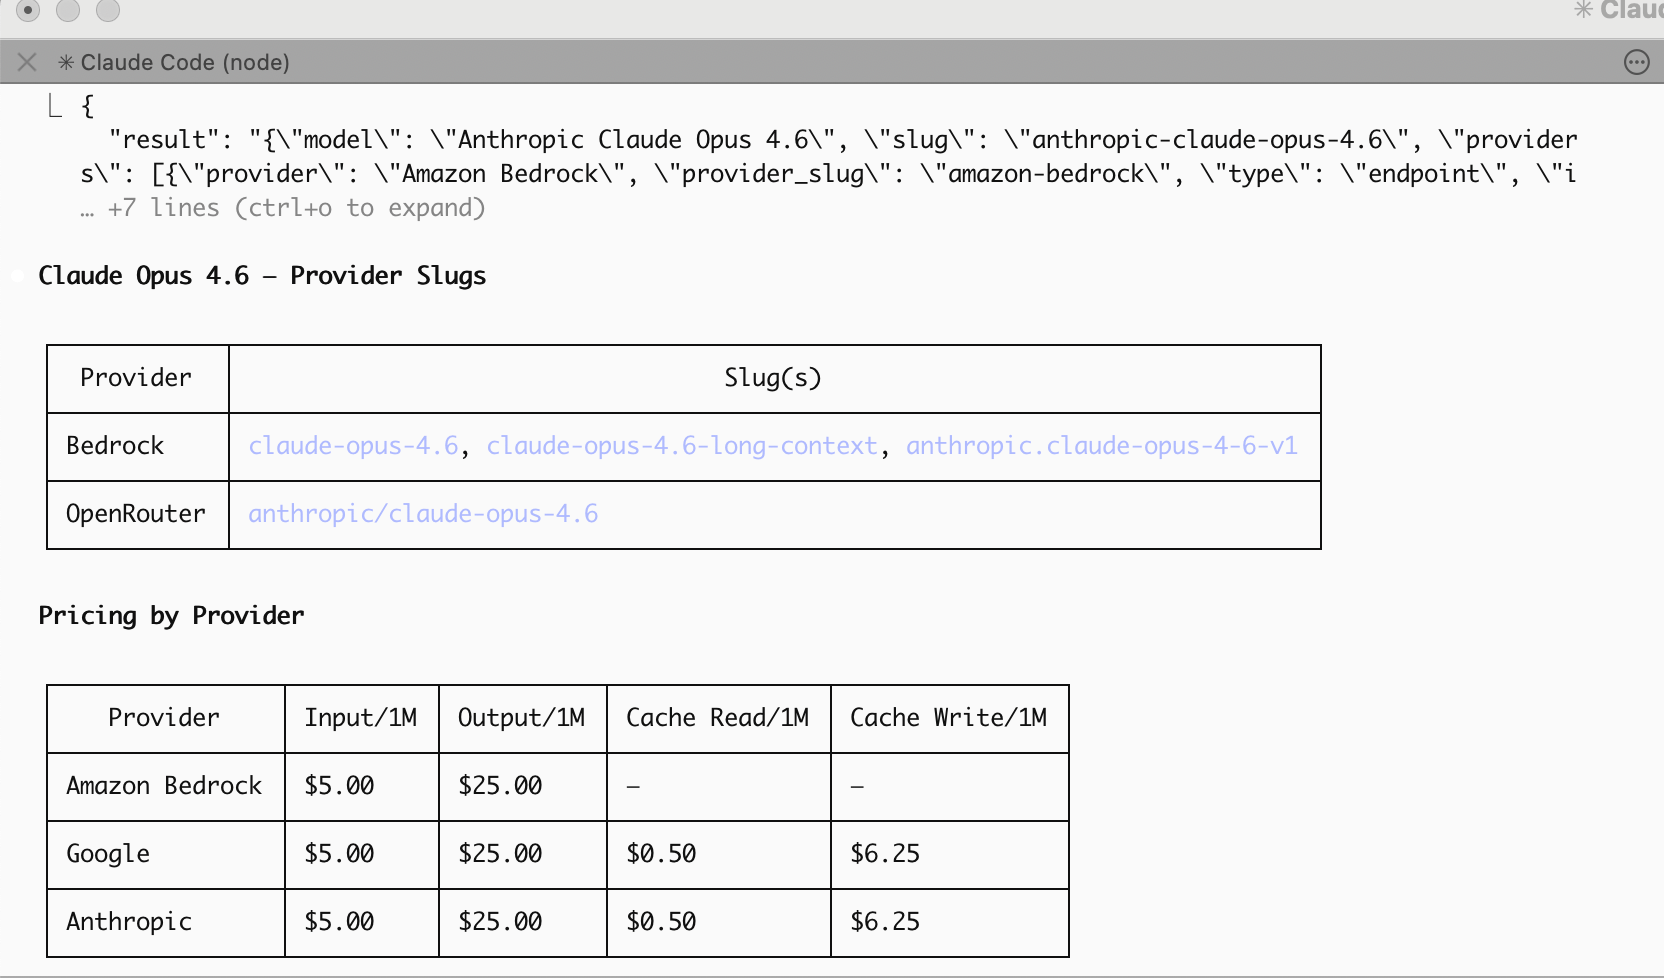Click the "Claude Opus 4.6 — Provider Slugs" heading
This screenshot has height=978, width=1664.
click(262, 276)
